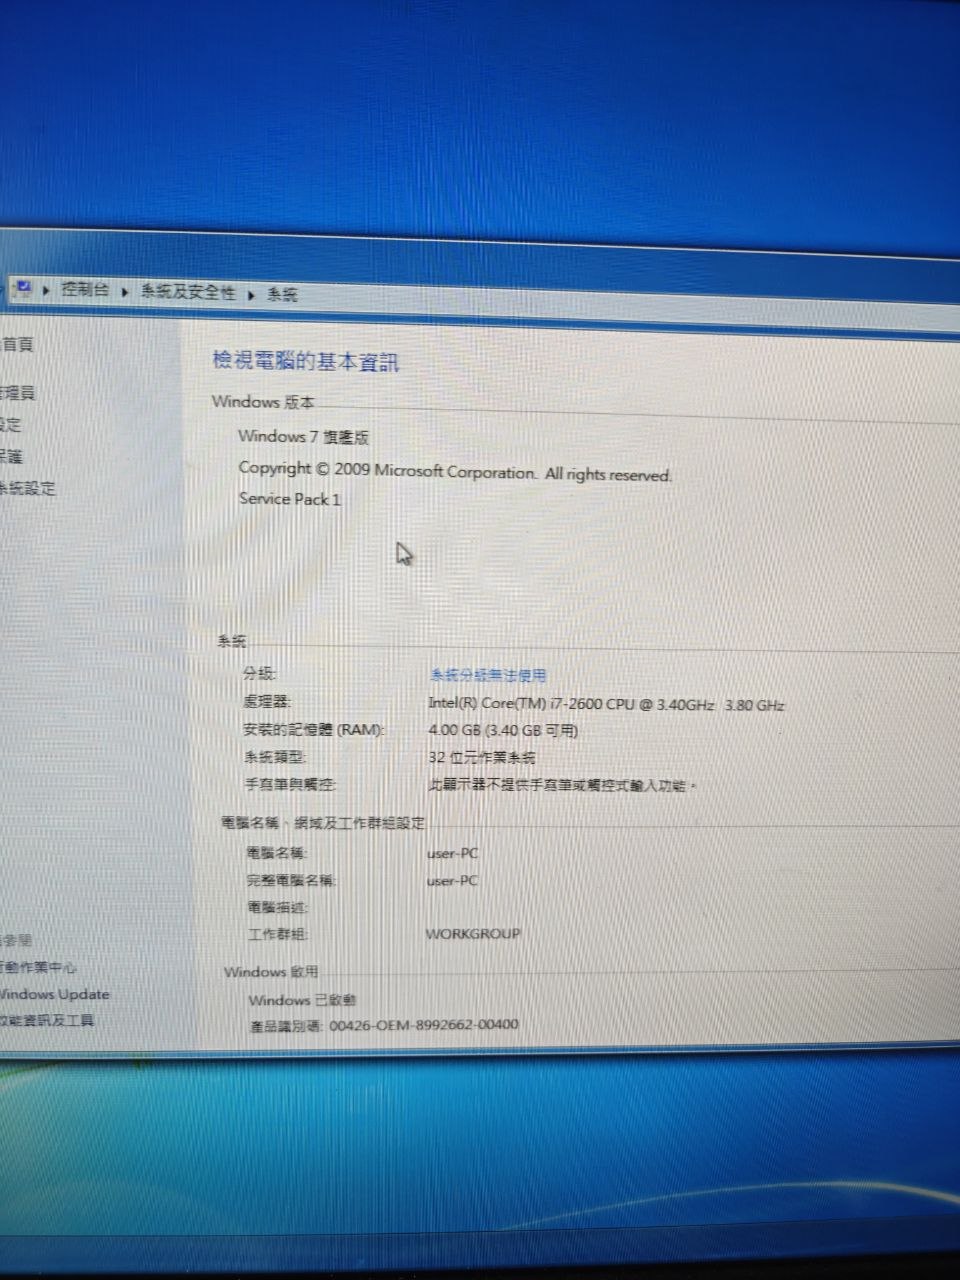Click the Windows 7 旗艦版 edition text
Viewport: 960px width, 1280px height.
point(303,437)
